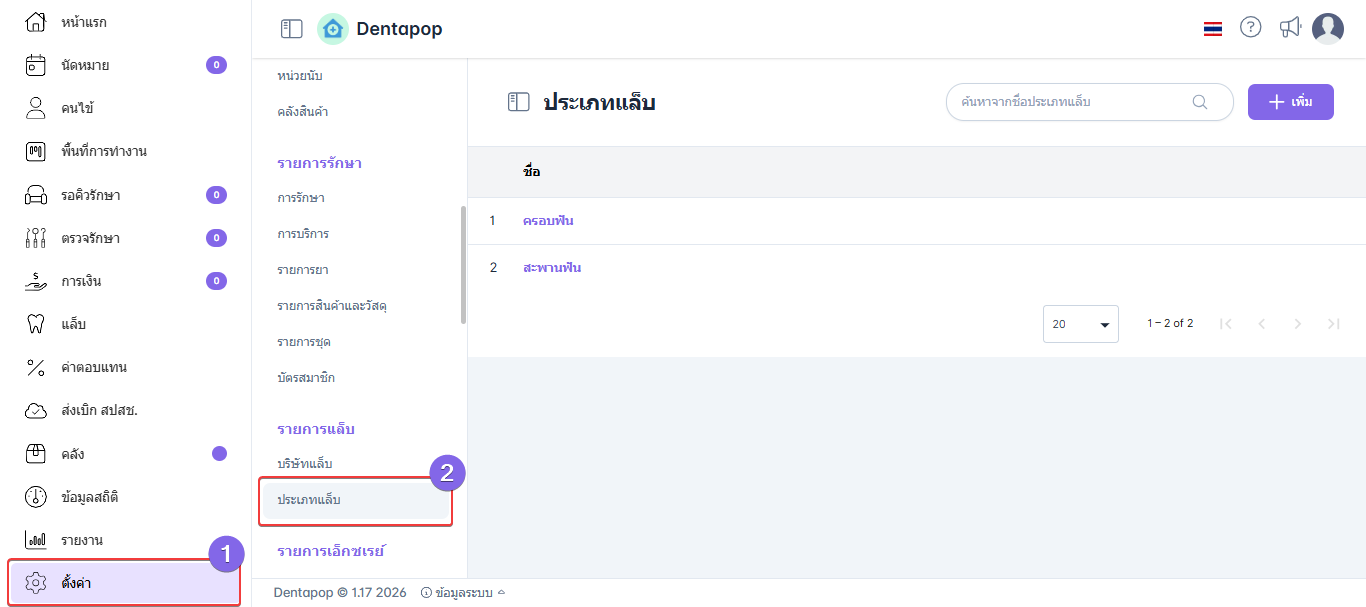The width and height of the screenshot is (1366, 607).
Task: Click the patient person icon
Action: [x=36, y=108]
